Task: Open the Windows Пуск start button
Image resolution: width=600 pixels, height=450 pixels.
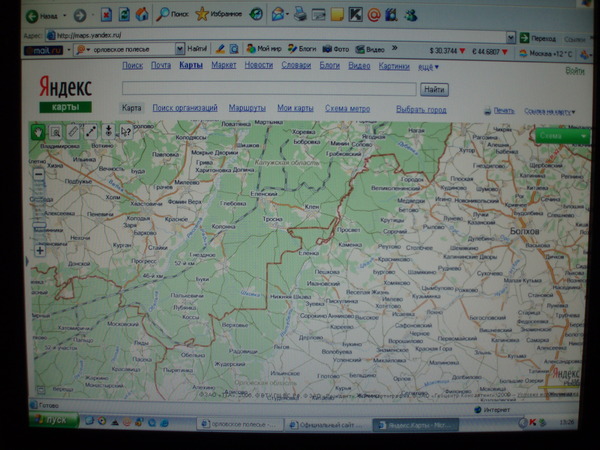Action: point(52,421)
